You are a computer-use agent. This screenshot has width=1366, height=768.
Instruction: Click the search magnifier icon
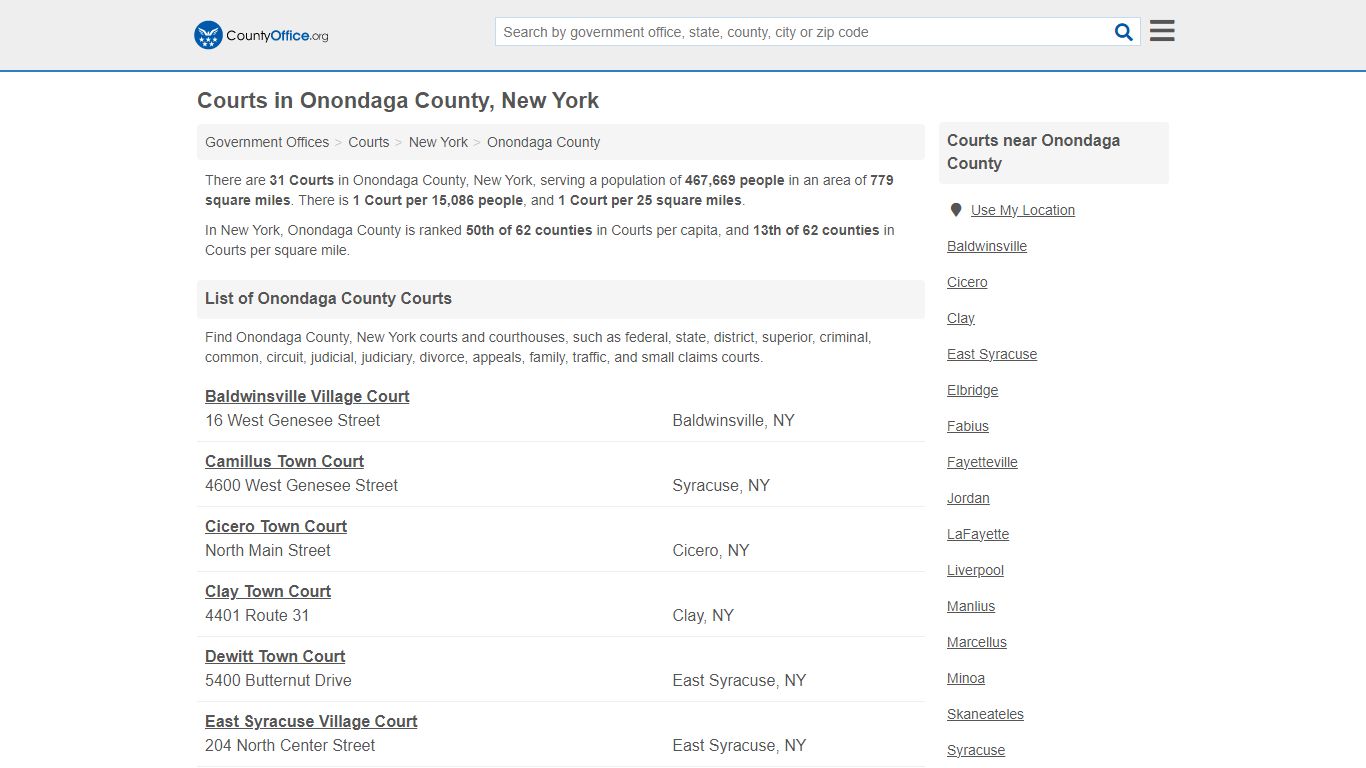[x=1124, y=32]
